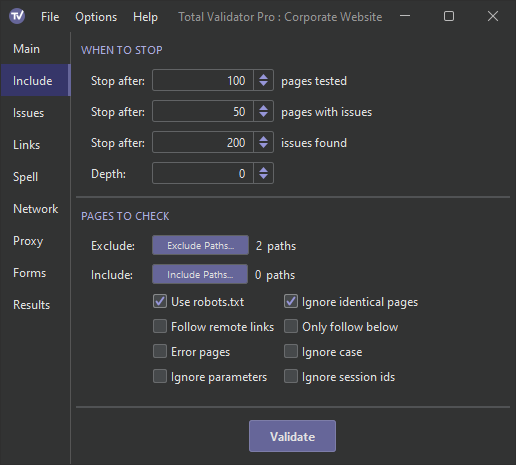The image size is (516, 465).
Task: Open the Include Paths dialog
Action: pyautogui.click(x=200, y=274)
